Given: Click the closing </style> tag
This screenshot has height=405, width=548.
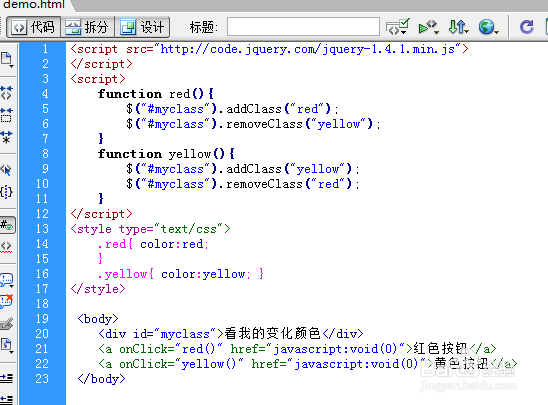Looking at the screenshot, I should [x=98, y=289].
